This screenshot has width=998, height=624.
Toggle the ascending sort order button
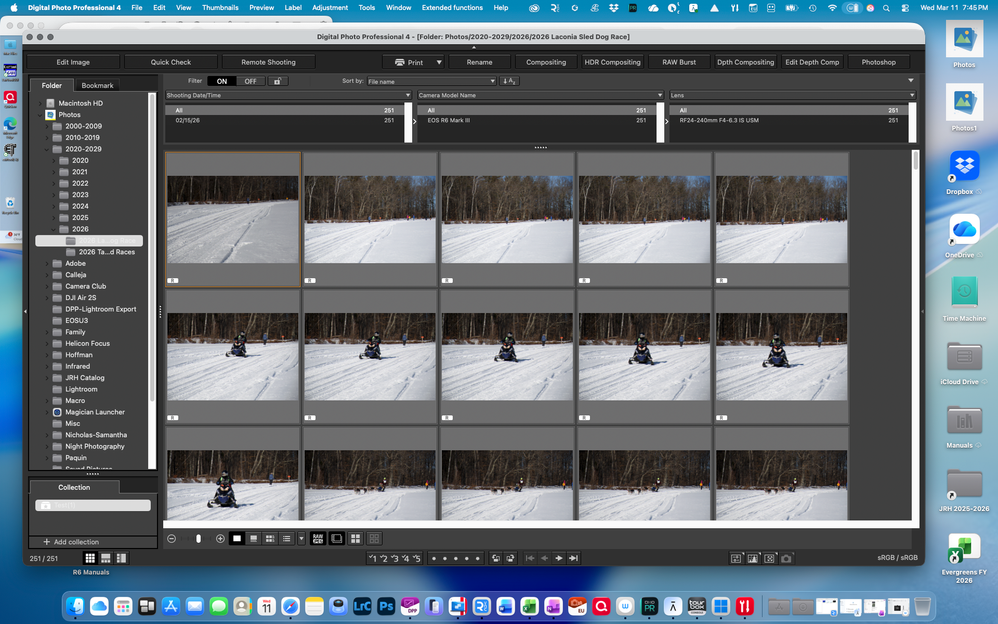tap(509, 81)
